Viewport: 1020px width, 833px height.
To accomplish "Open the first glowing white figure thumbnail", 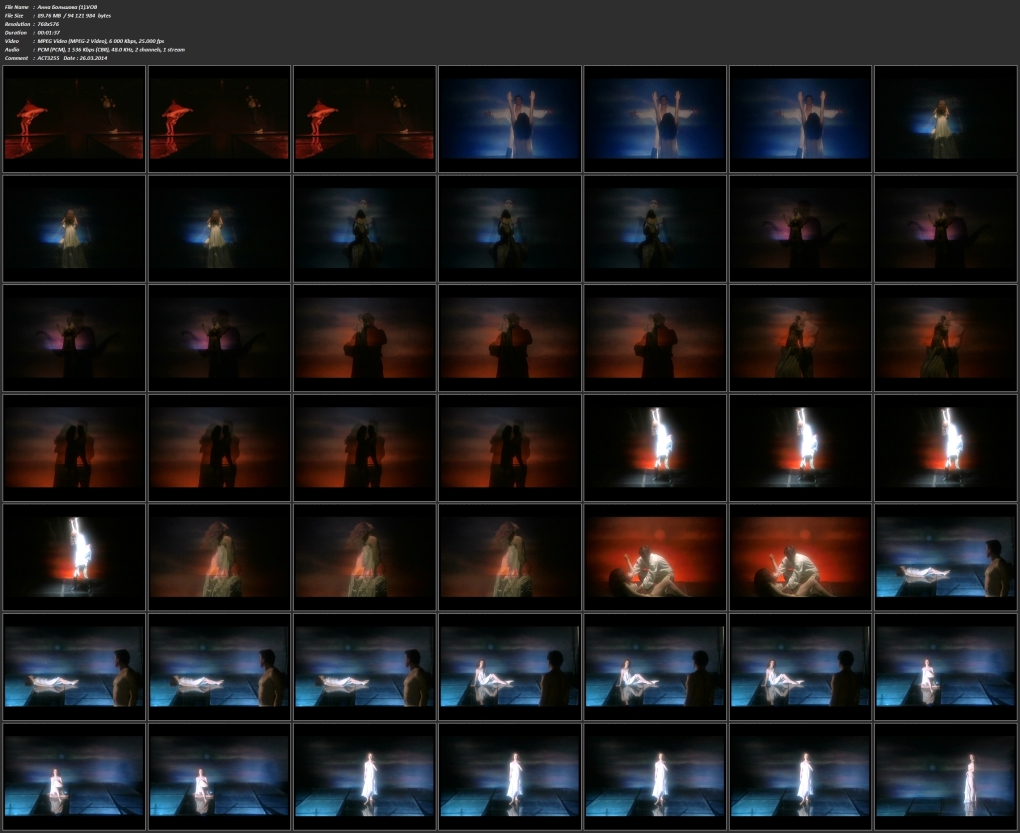I will click(655, 447).
